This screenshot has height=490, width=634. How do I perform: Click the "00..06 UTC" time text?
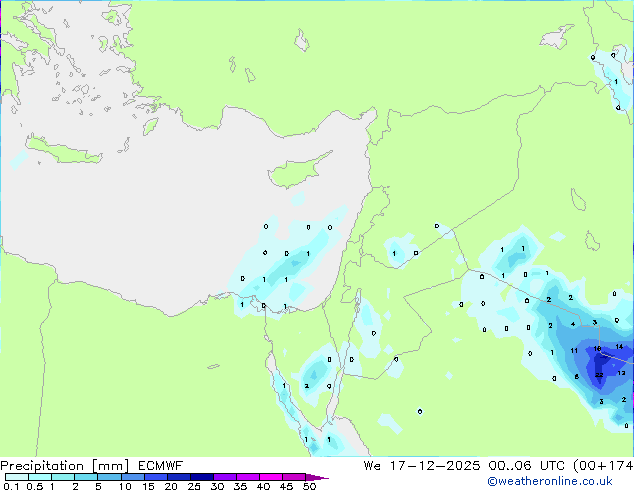click(x=527, y=466)
